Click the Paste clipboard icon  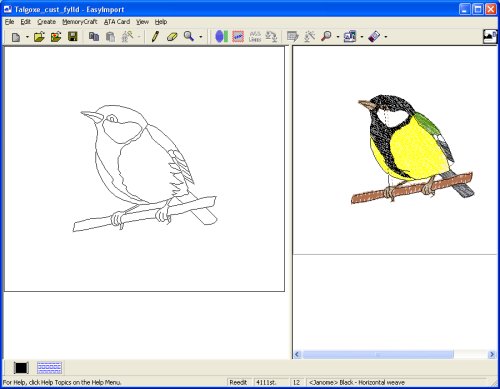click(111, 37)
